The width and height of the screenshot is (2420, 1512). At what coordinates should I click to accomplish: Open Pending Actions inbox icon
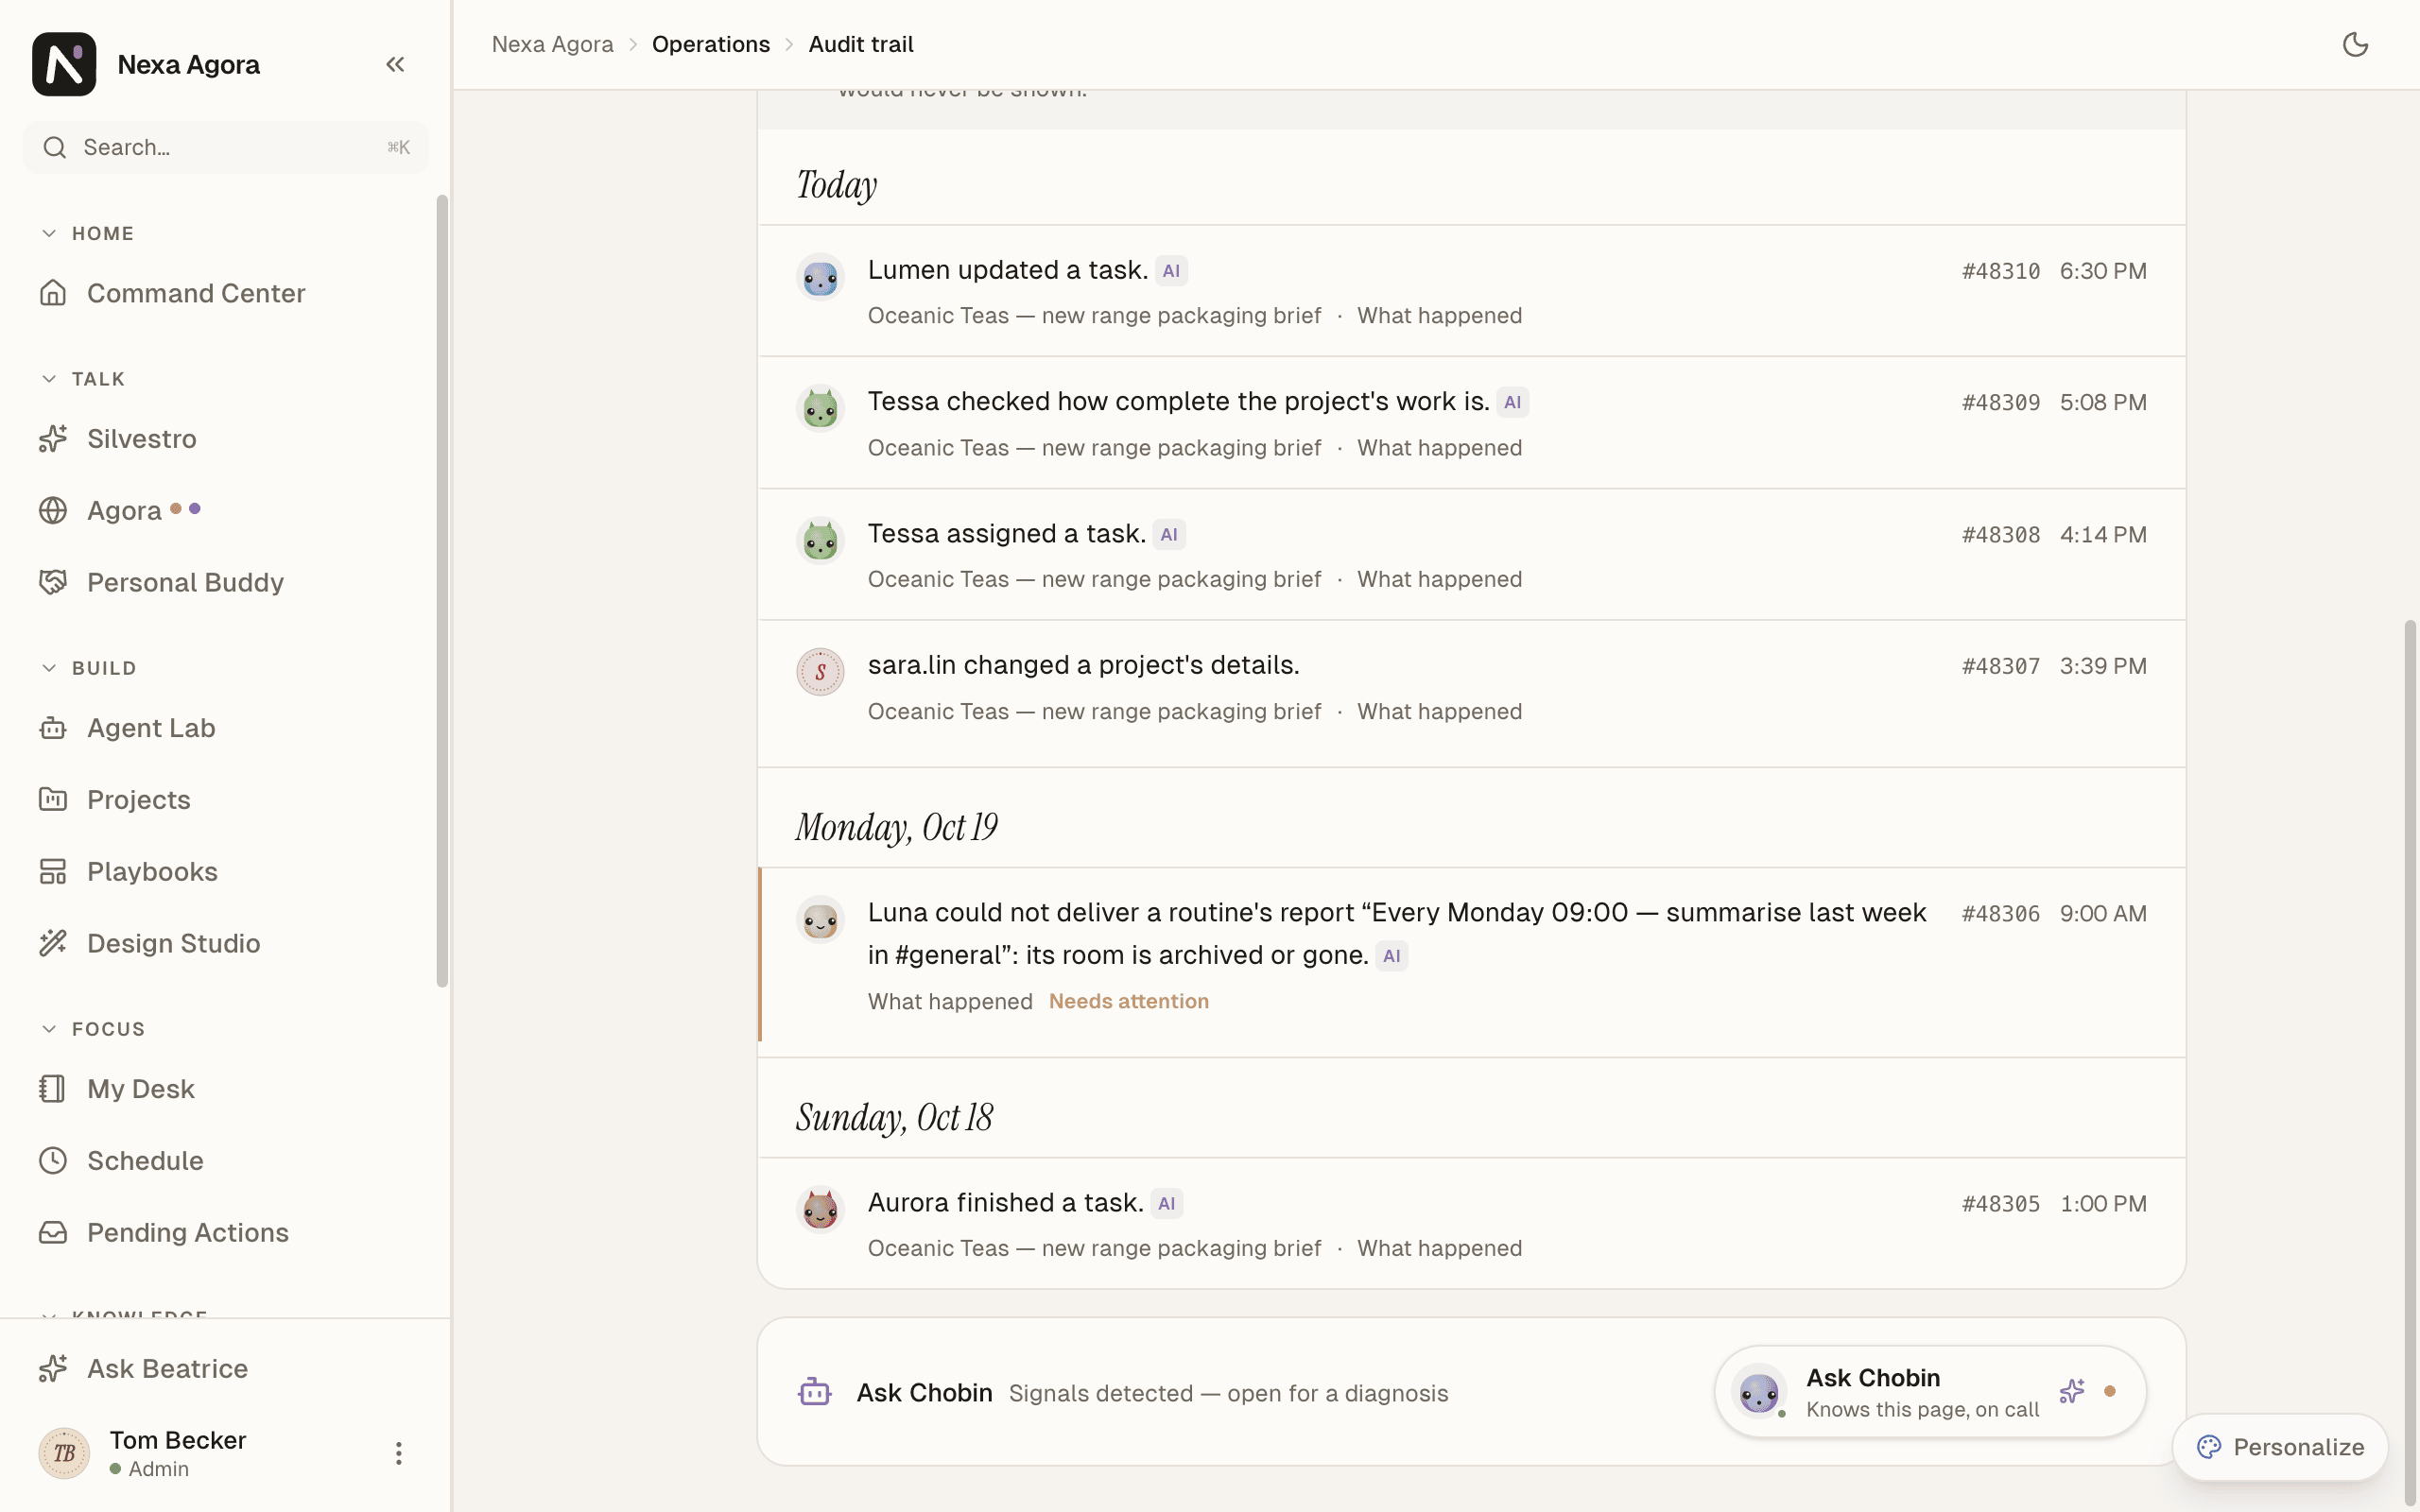pyautogui.click(x=53, y=1233)
